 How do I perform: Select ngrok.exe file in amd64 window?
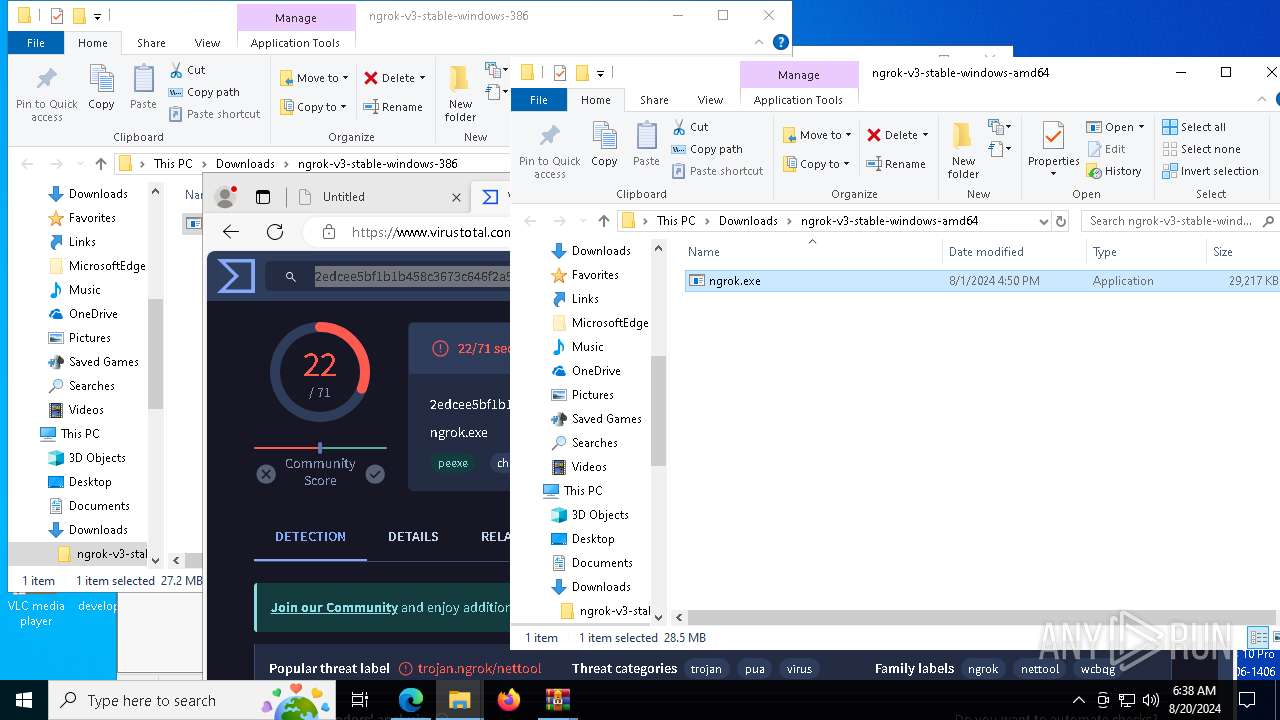[980, 281]
